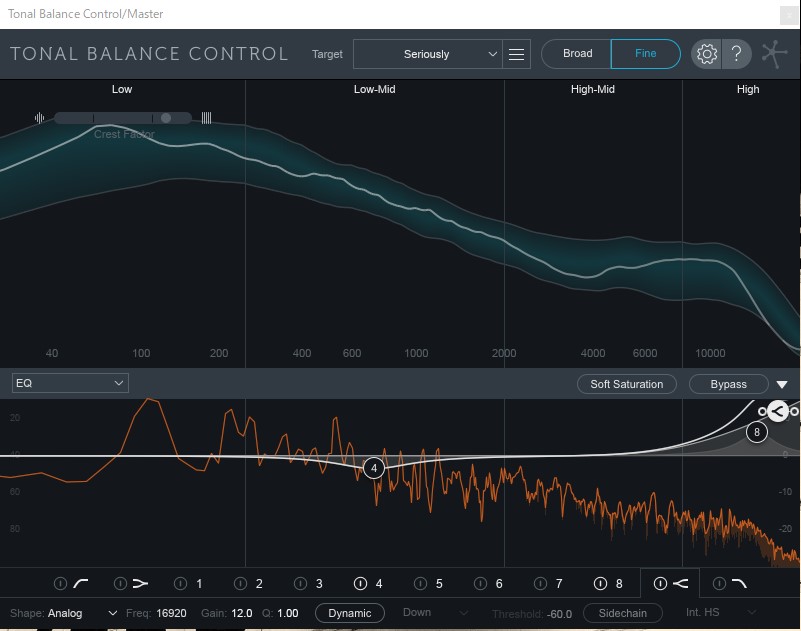
Task: Select the low-pass filter band shape
Action: pyautogui.click(x=739, y=583)
